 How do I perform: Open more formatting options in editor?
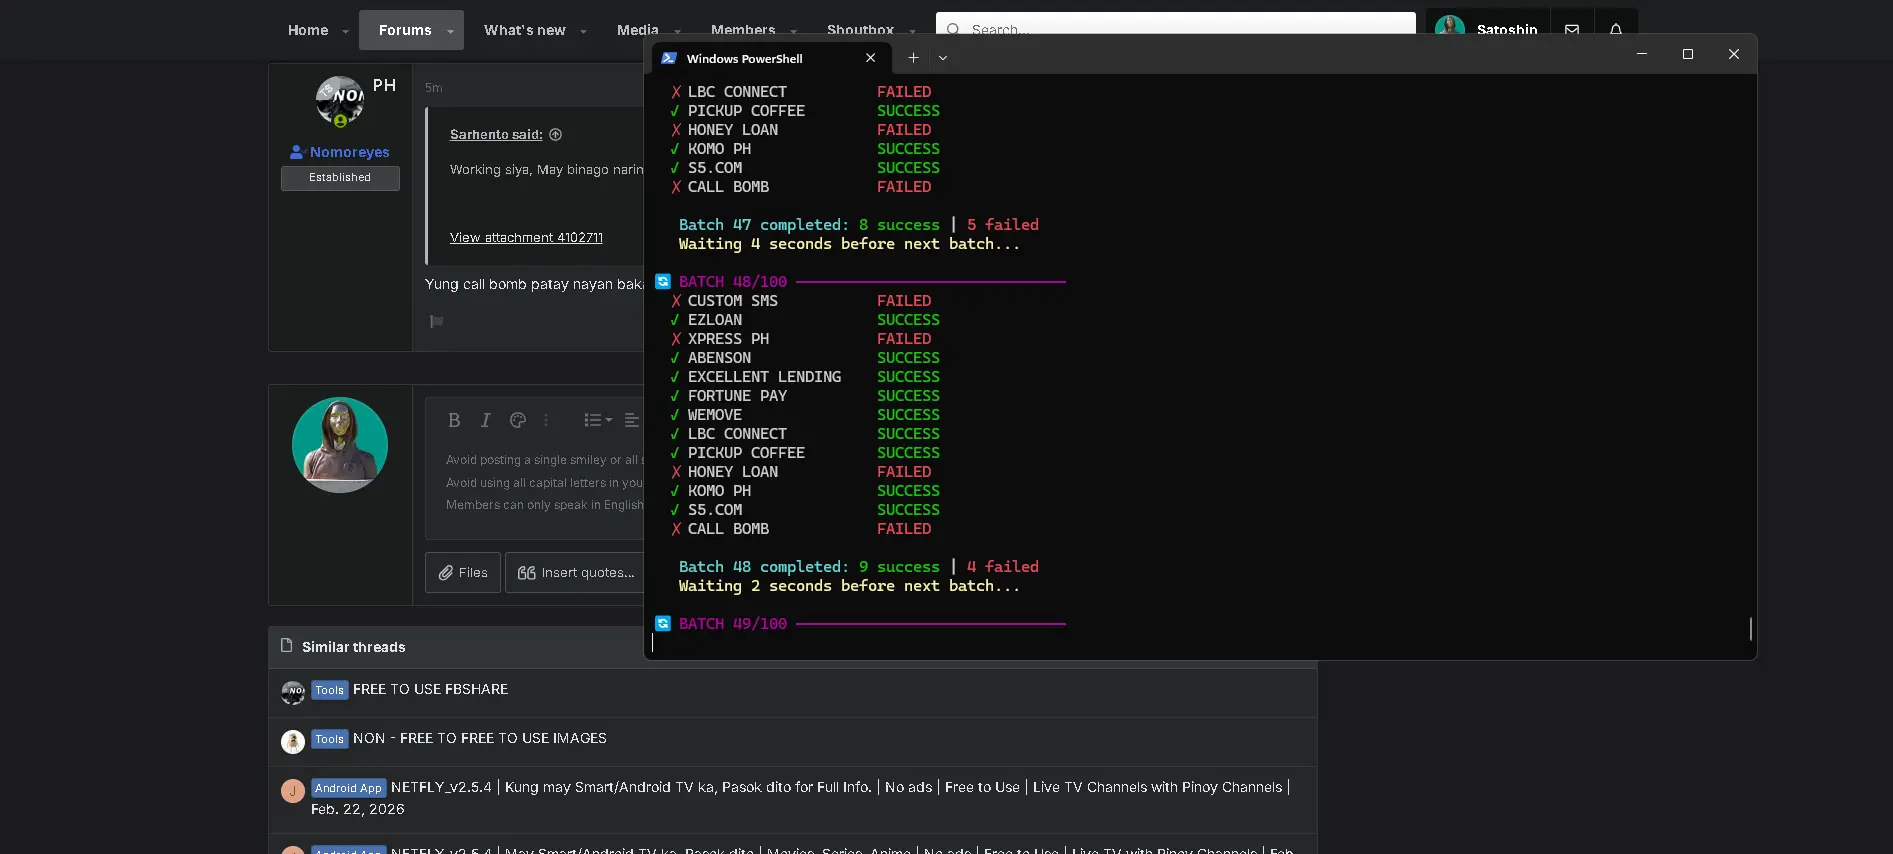coord(546,420)
